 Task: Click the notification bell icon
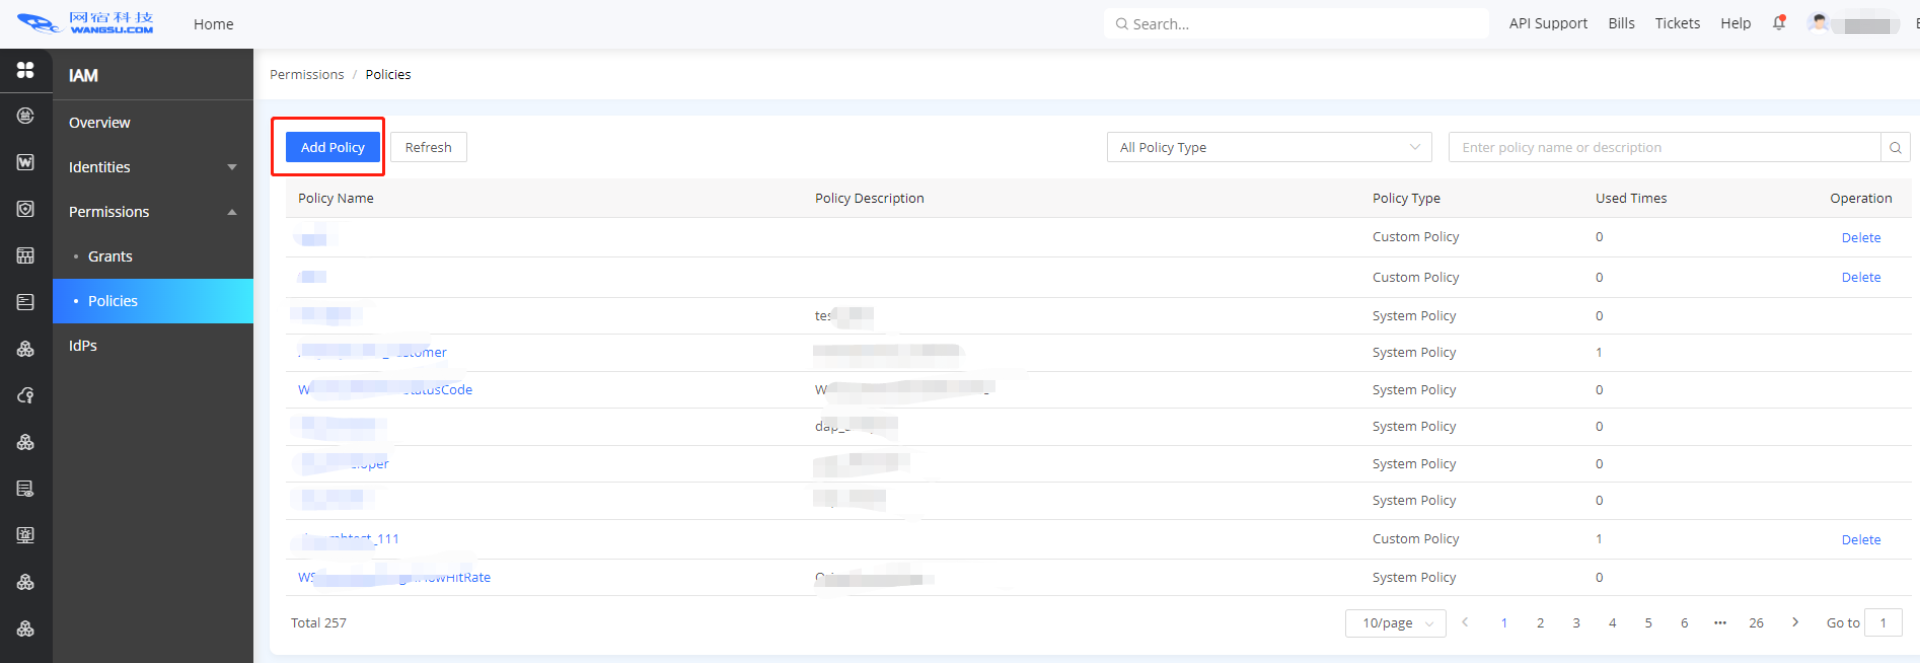[1779, 23]
